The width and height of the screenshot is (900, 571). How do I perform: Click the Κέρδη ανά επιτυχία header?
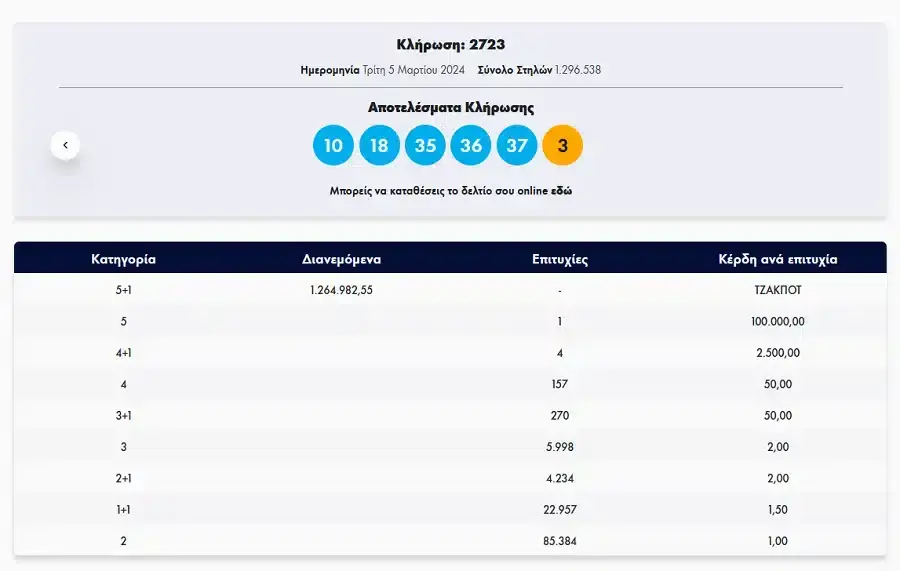point(777,259)
